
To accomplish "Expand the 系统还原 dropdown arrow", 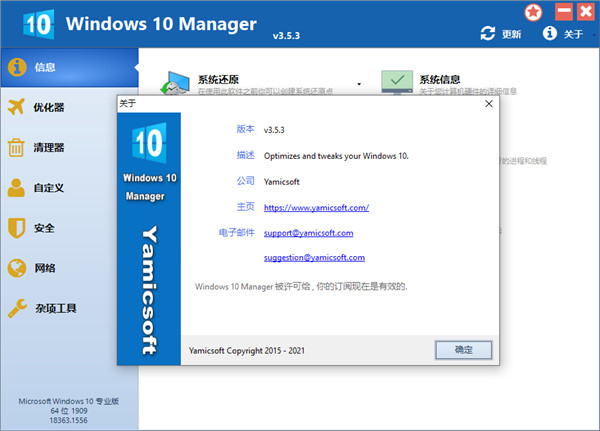I will [x=359, y=85].
